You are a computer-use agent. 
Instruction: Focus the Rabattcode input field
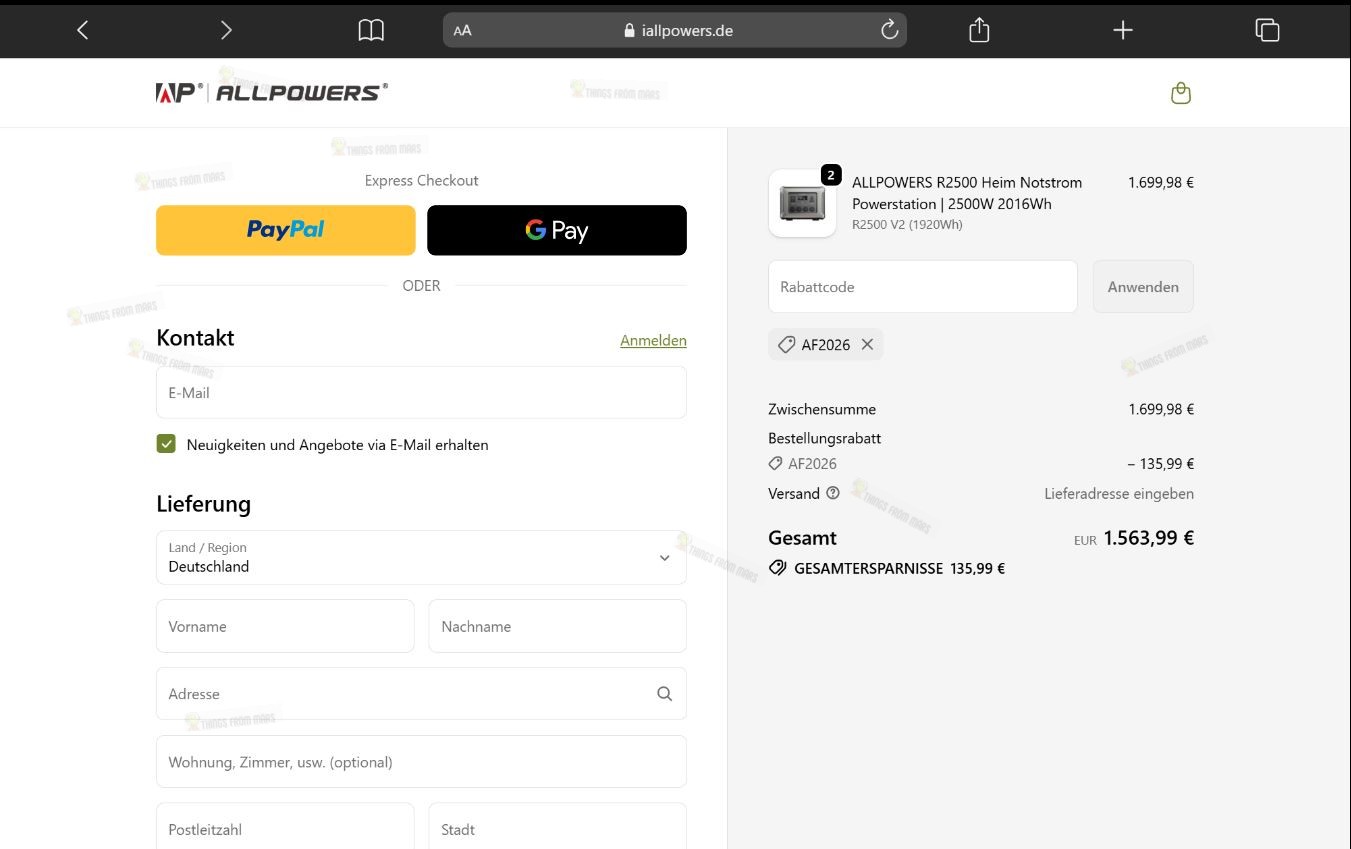pyautogui.click(x=922, y=286)
